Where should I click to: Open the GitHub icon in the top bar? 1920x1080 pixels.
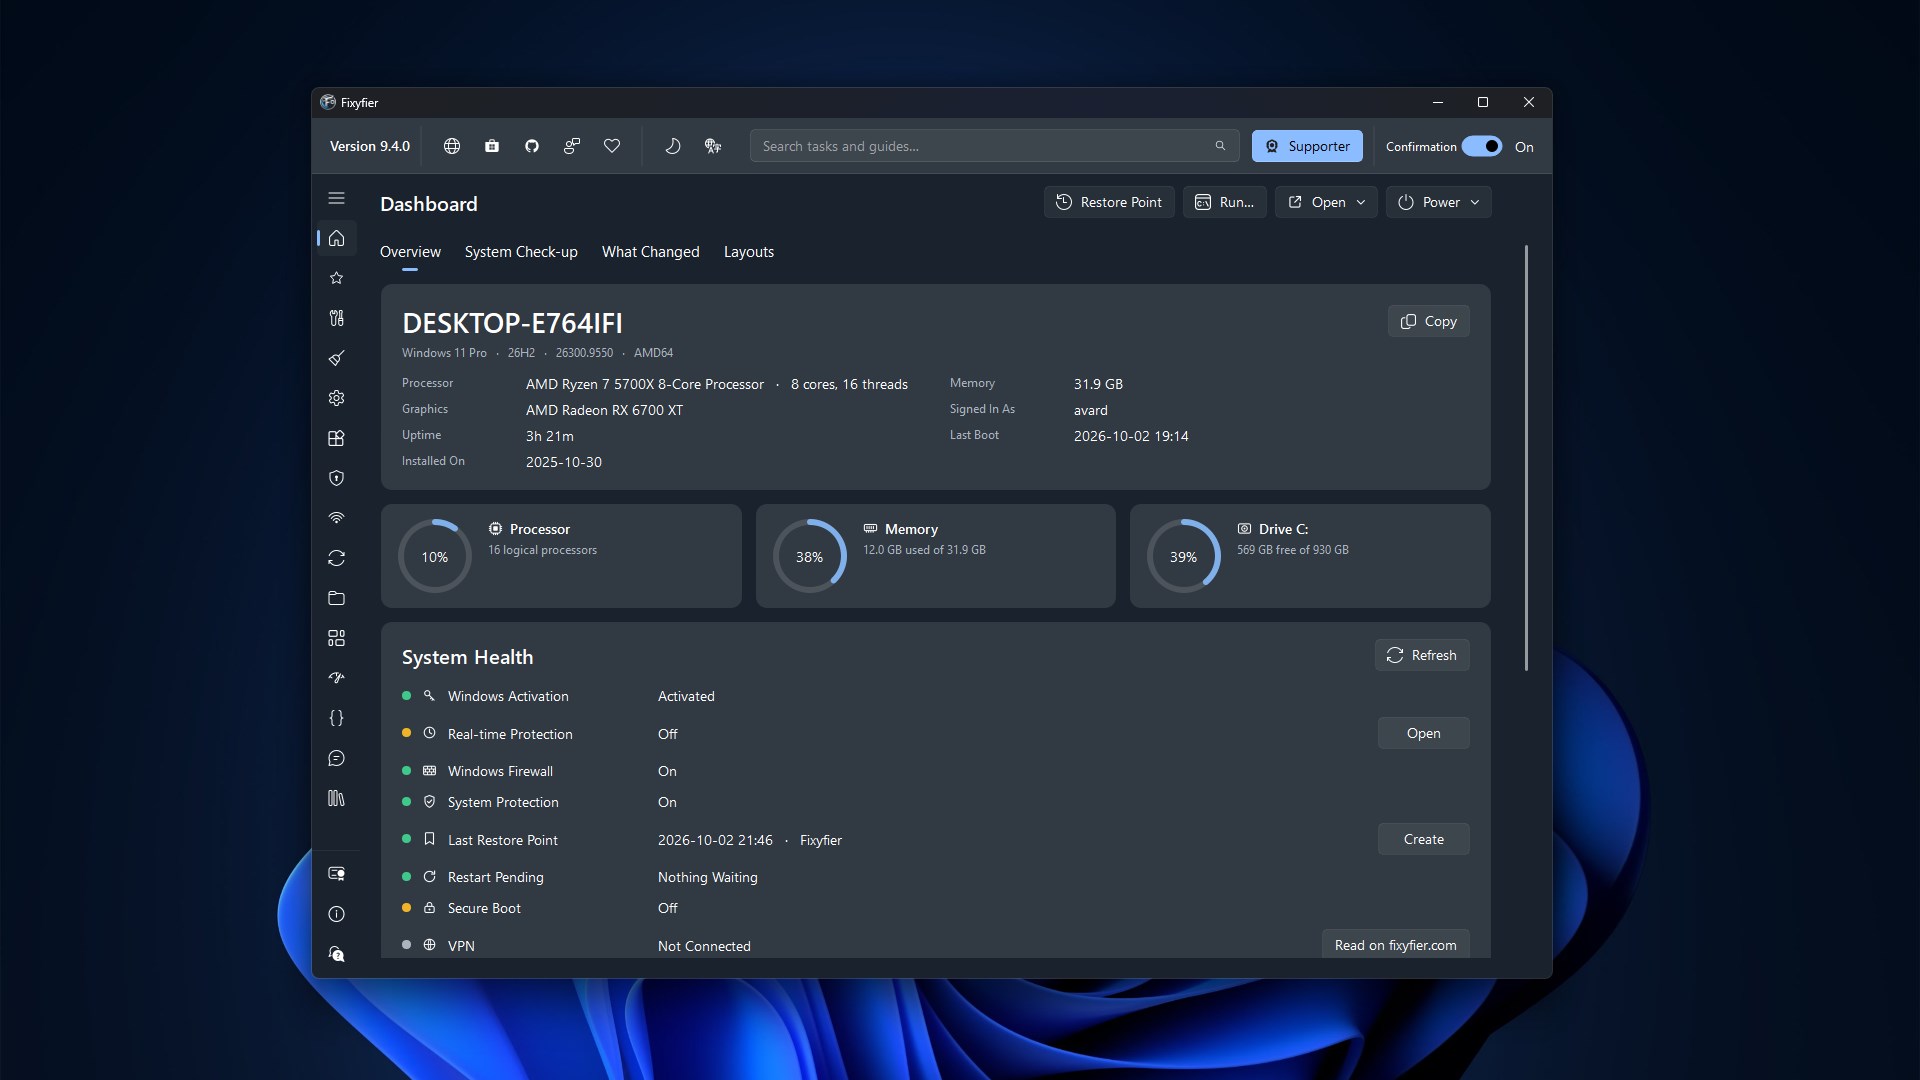pos(532,146)
